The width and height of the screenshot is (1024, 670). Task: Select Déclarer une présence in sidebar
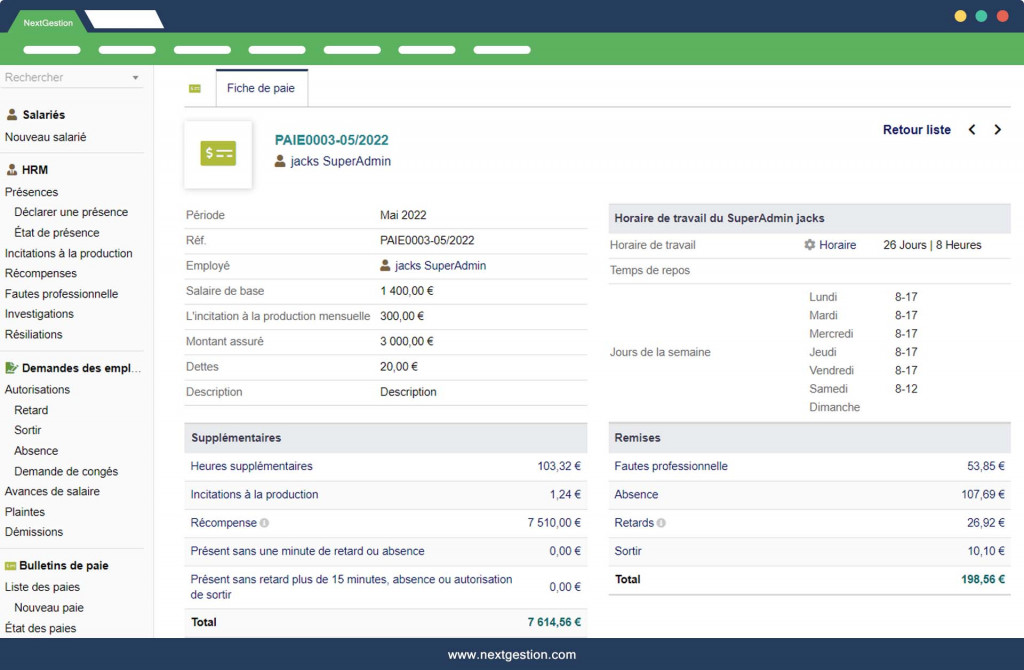coord(71,212)
